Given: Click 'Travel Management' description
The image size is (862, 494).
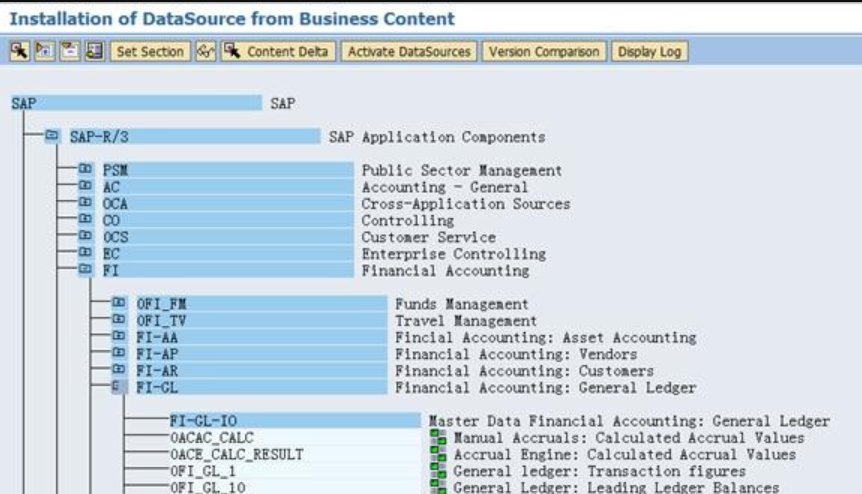Looking at the screenshot, I should 466,320.
